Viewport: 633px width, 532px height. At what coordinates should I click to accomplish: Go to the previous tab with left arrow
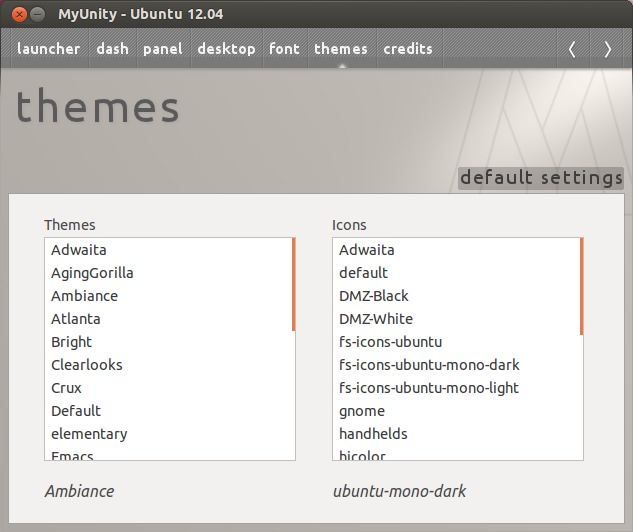tap(573, 49)
